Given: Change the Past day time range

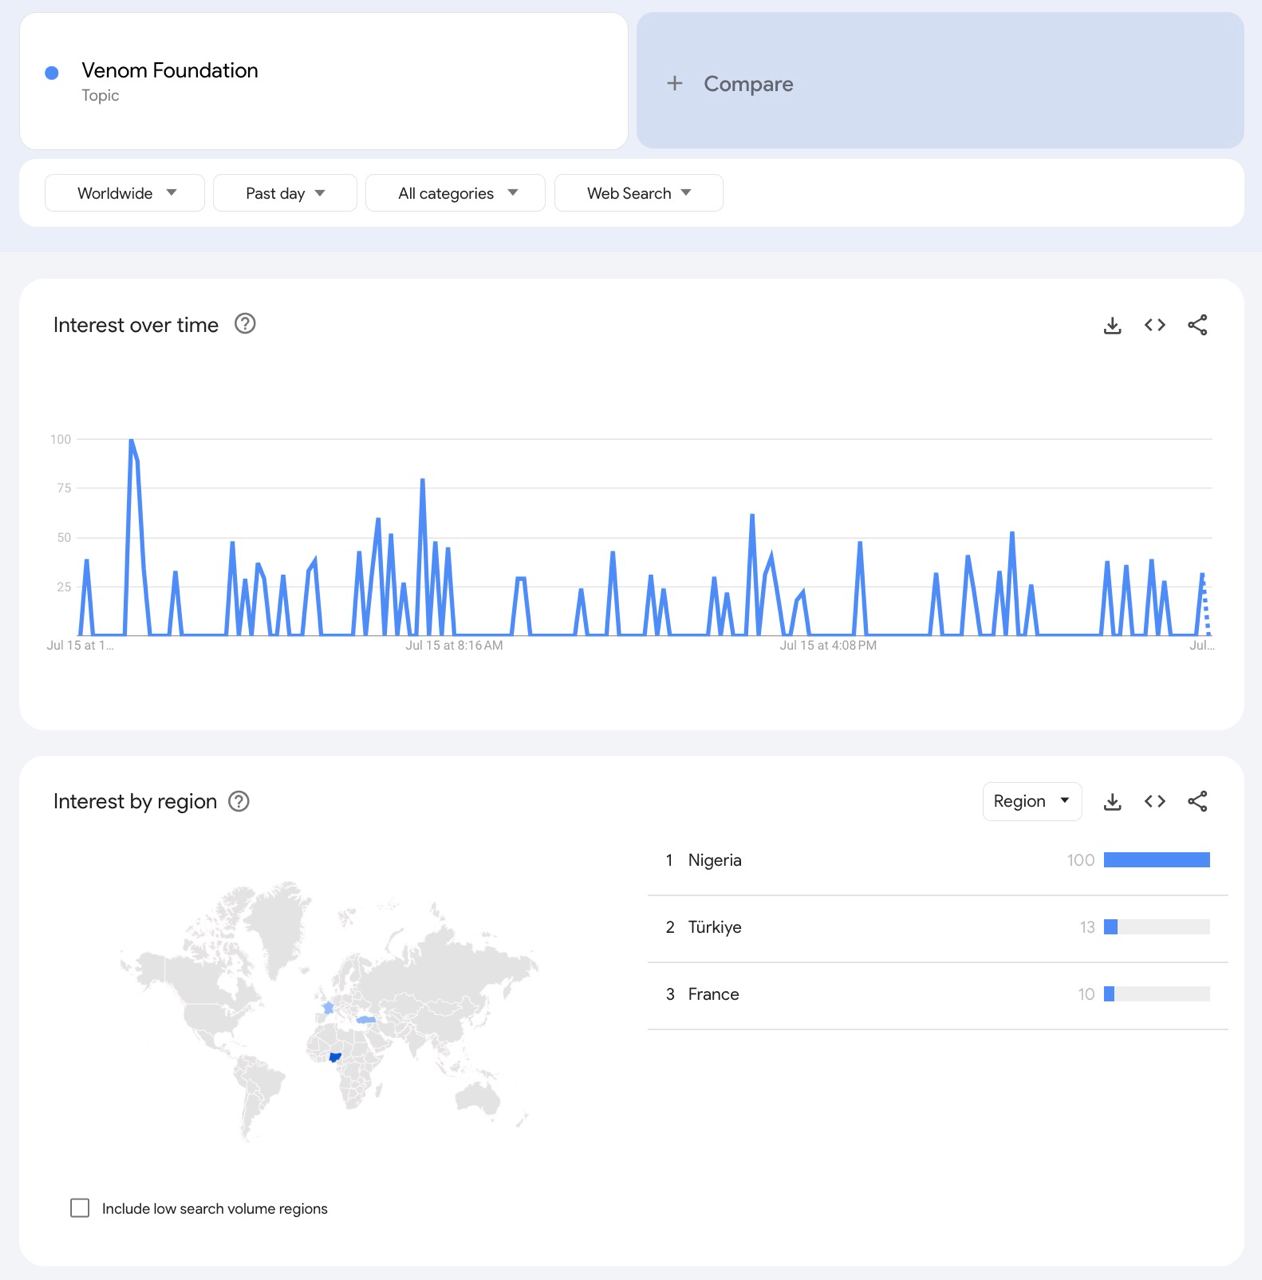Looking at the screenshot, I should (x=285, y=193).
